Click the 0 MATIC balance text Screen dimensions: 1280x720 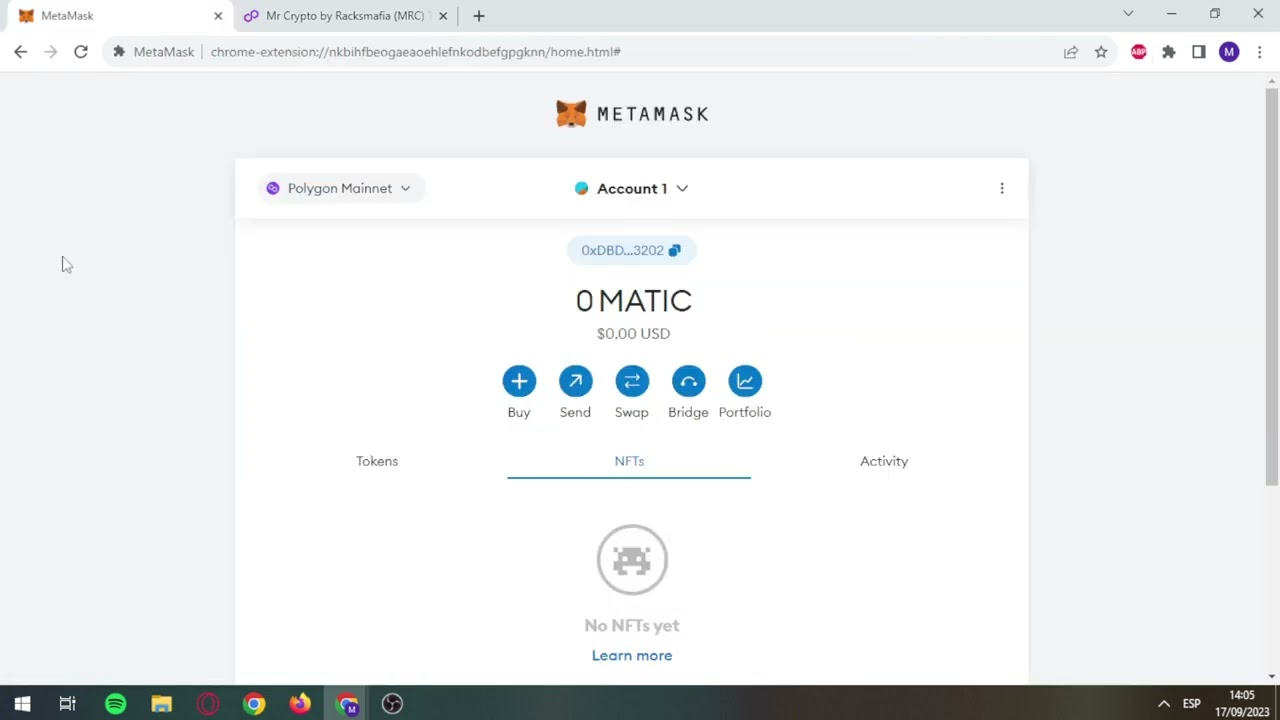tap(633, 300)
